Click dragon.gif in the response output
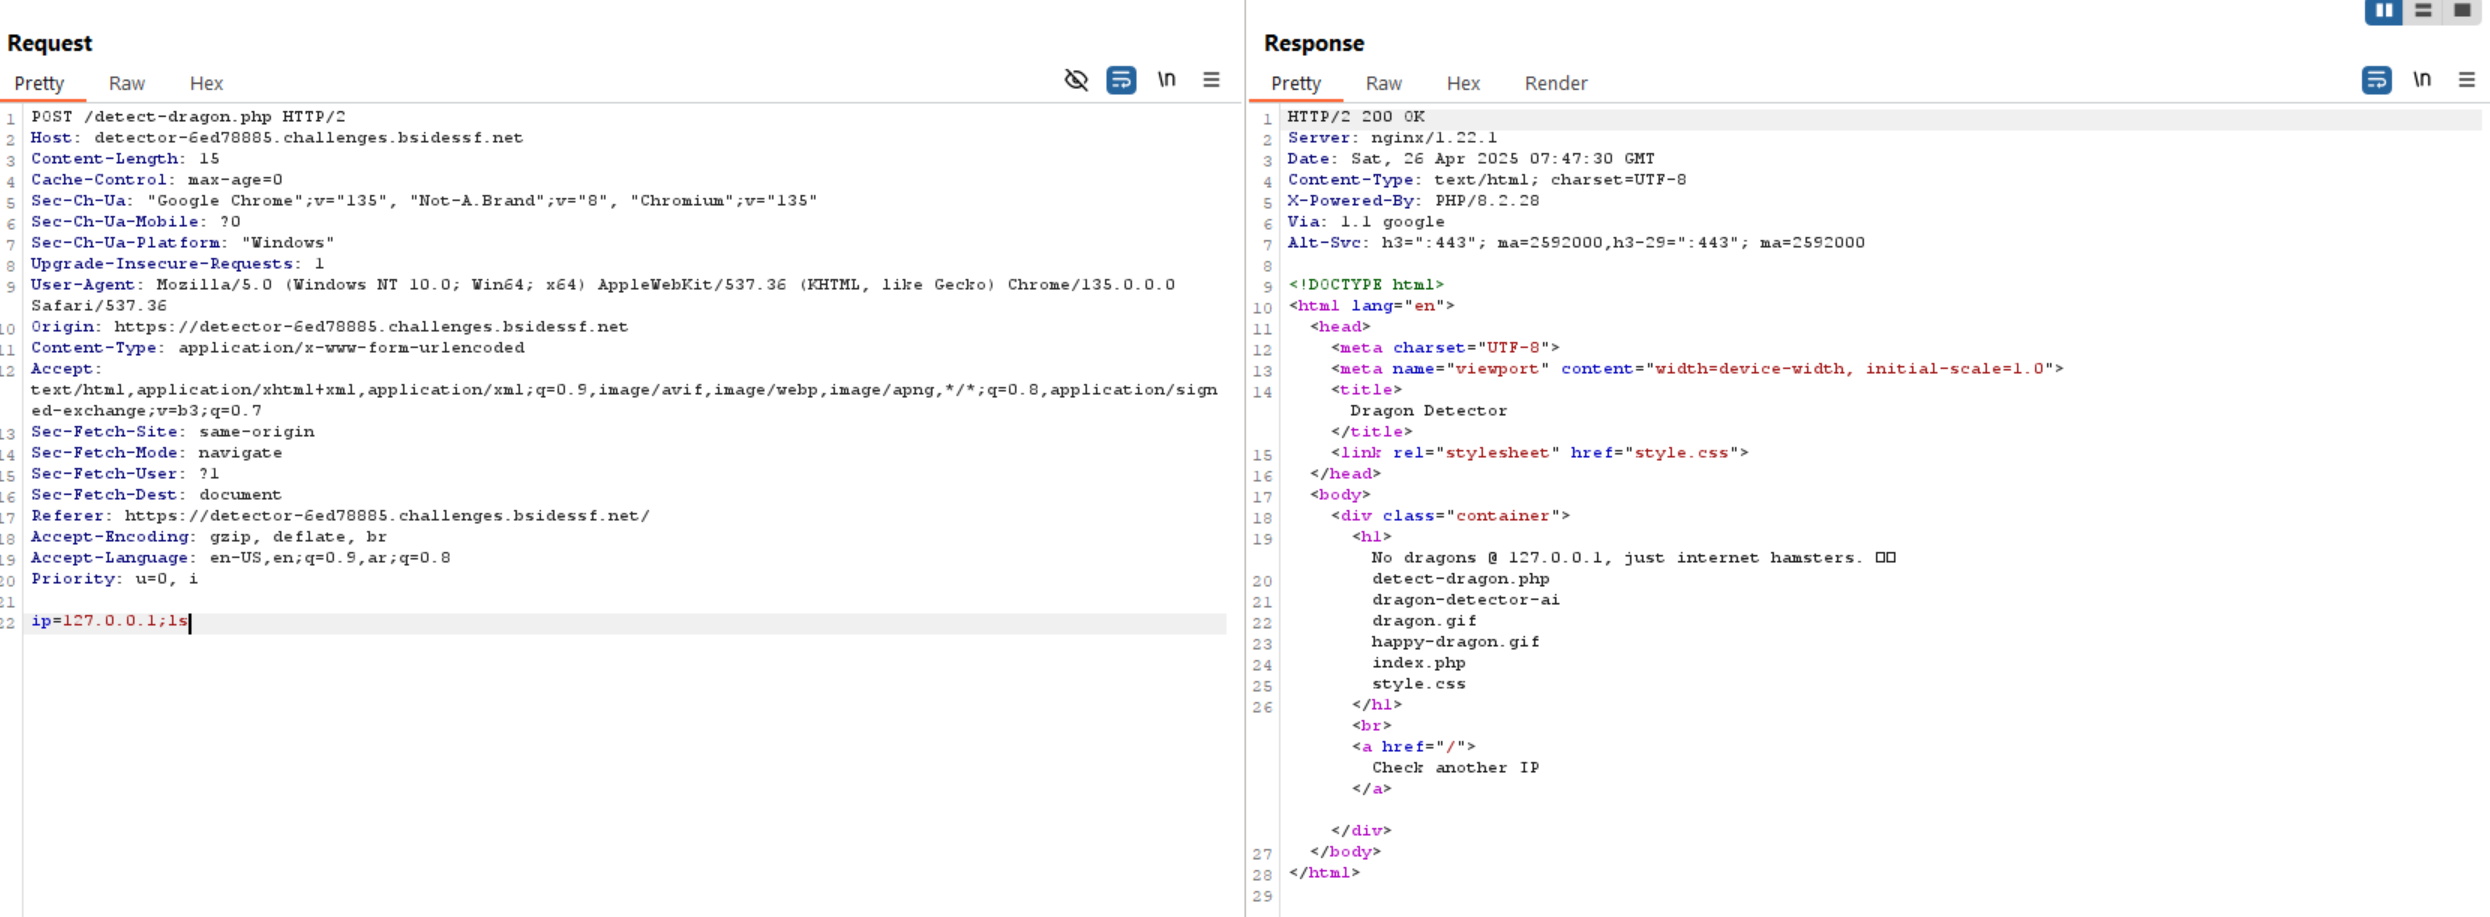 click(1423, 621)
